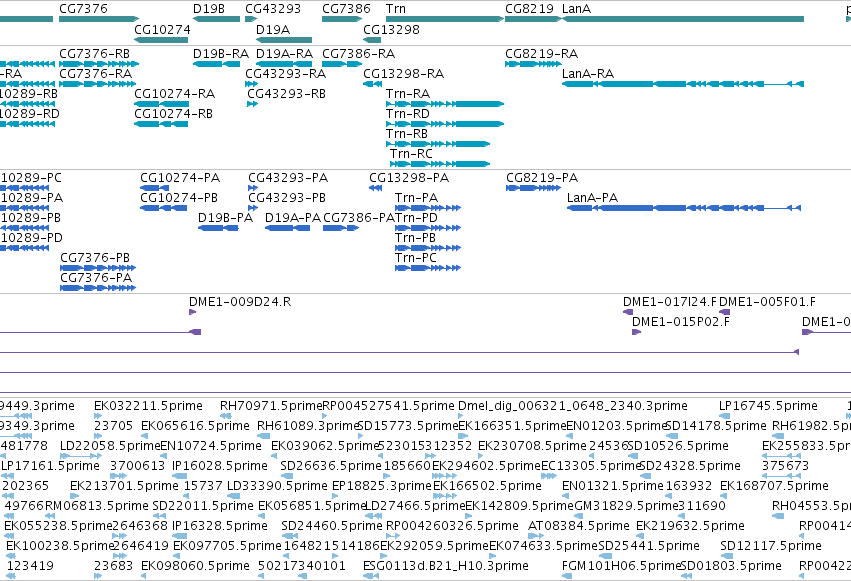851x581 pixels.
Task: Select the CG10274-PB protein label
Action: 179,197
